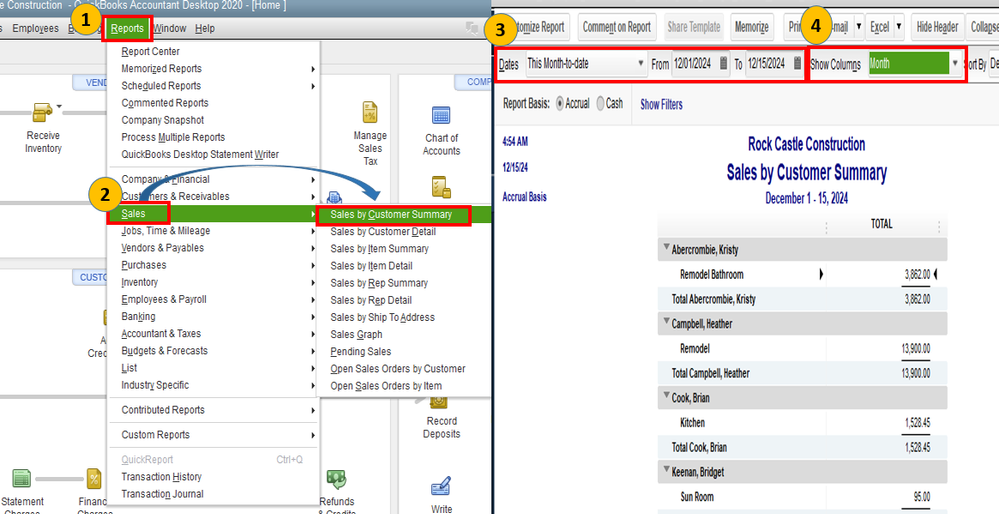Open the Help menu
This screenshot has width=999, height=514.
(205, 29)
